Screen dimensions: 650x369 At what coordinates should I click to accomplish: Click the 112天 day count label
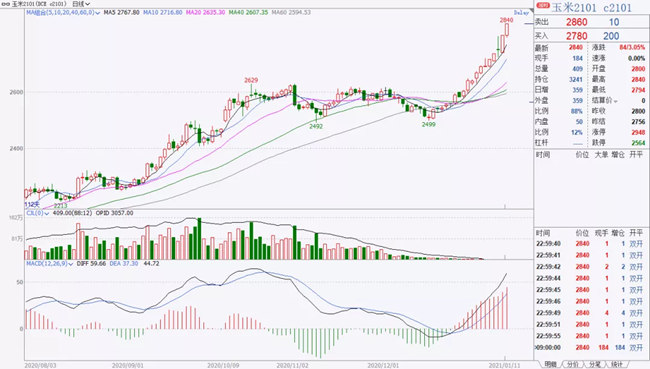[32, 204]
